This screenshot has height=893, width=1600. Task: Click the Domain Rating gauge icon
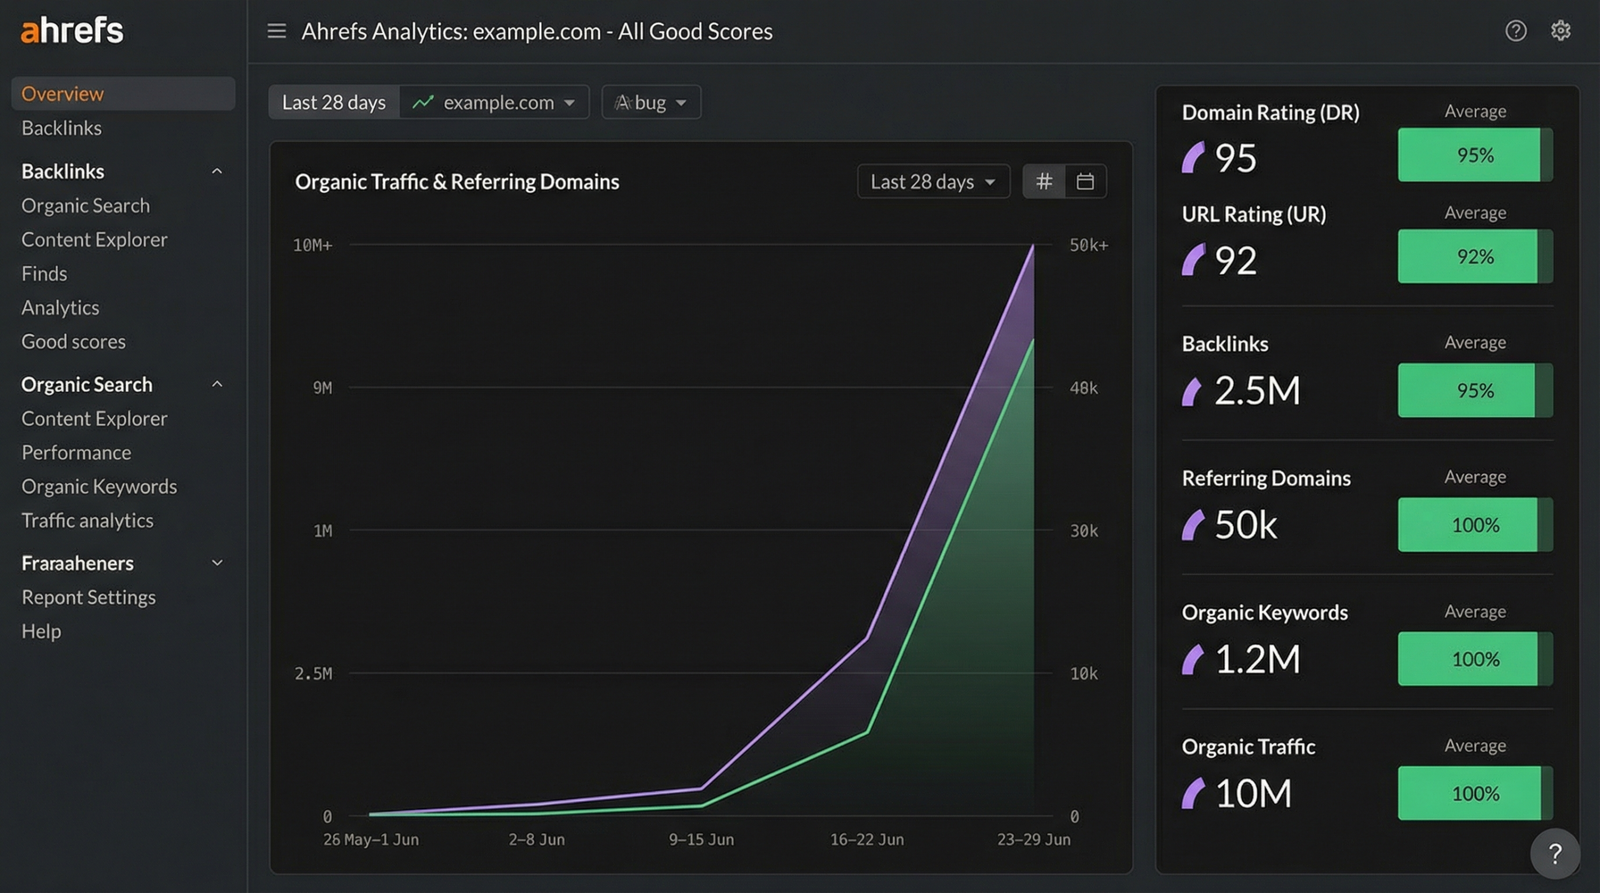(x=1193, y=157)
